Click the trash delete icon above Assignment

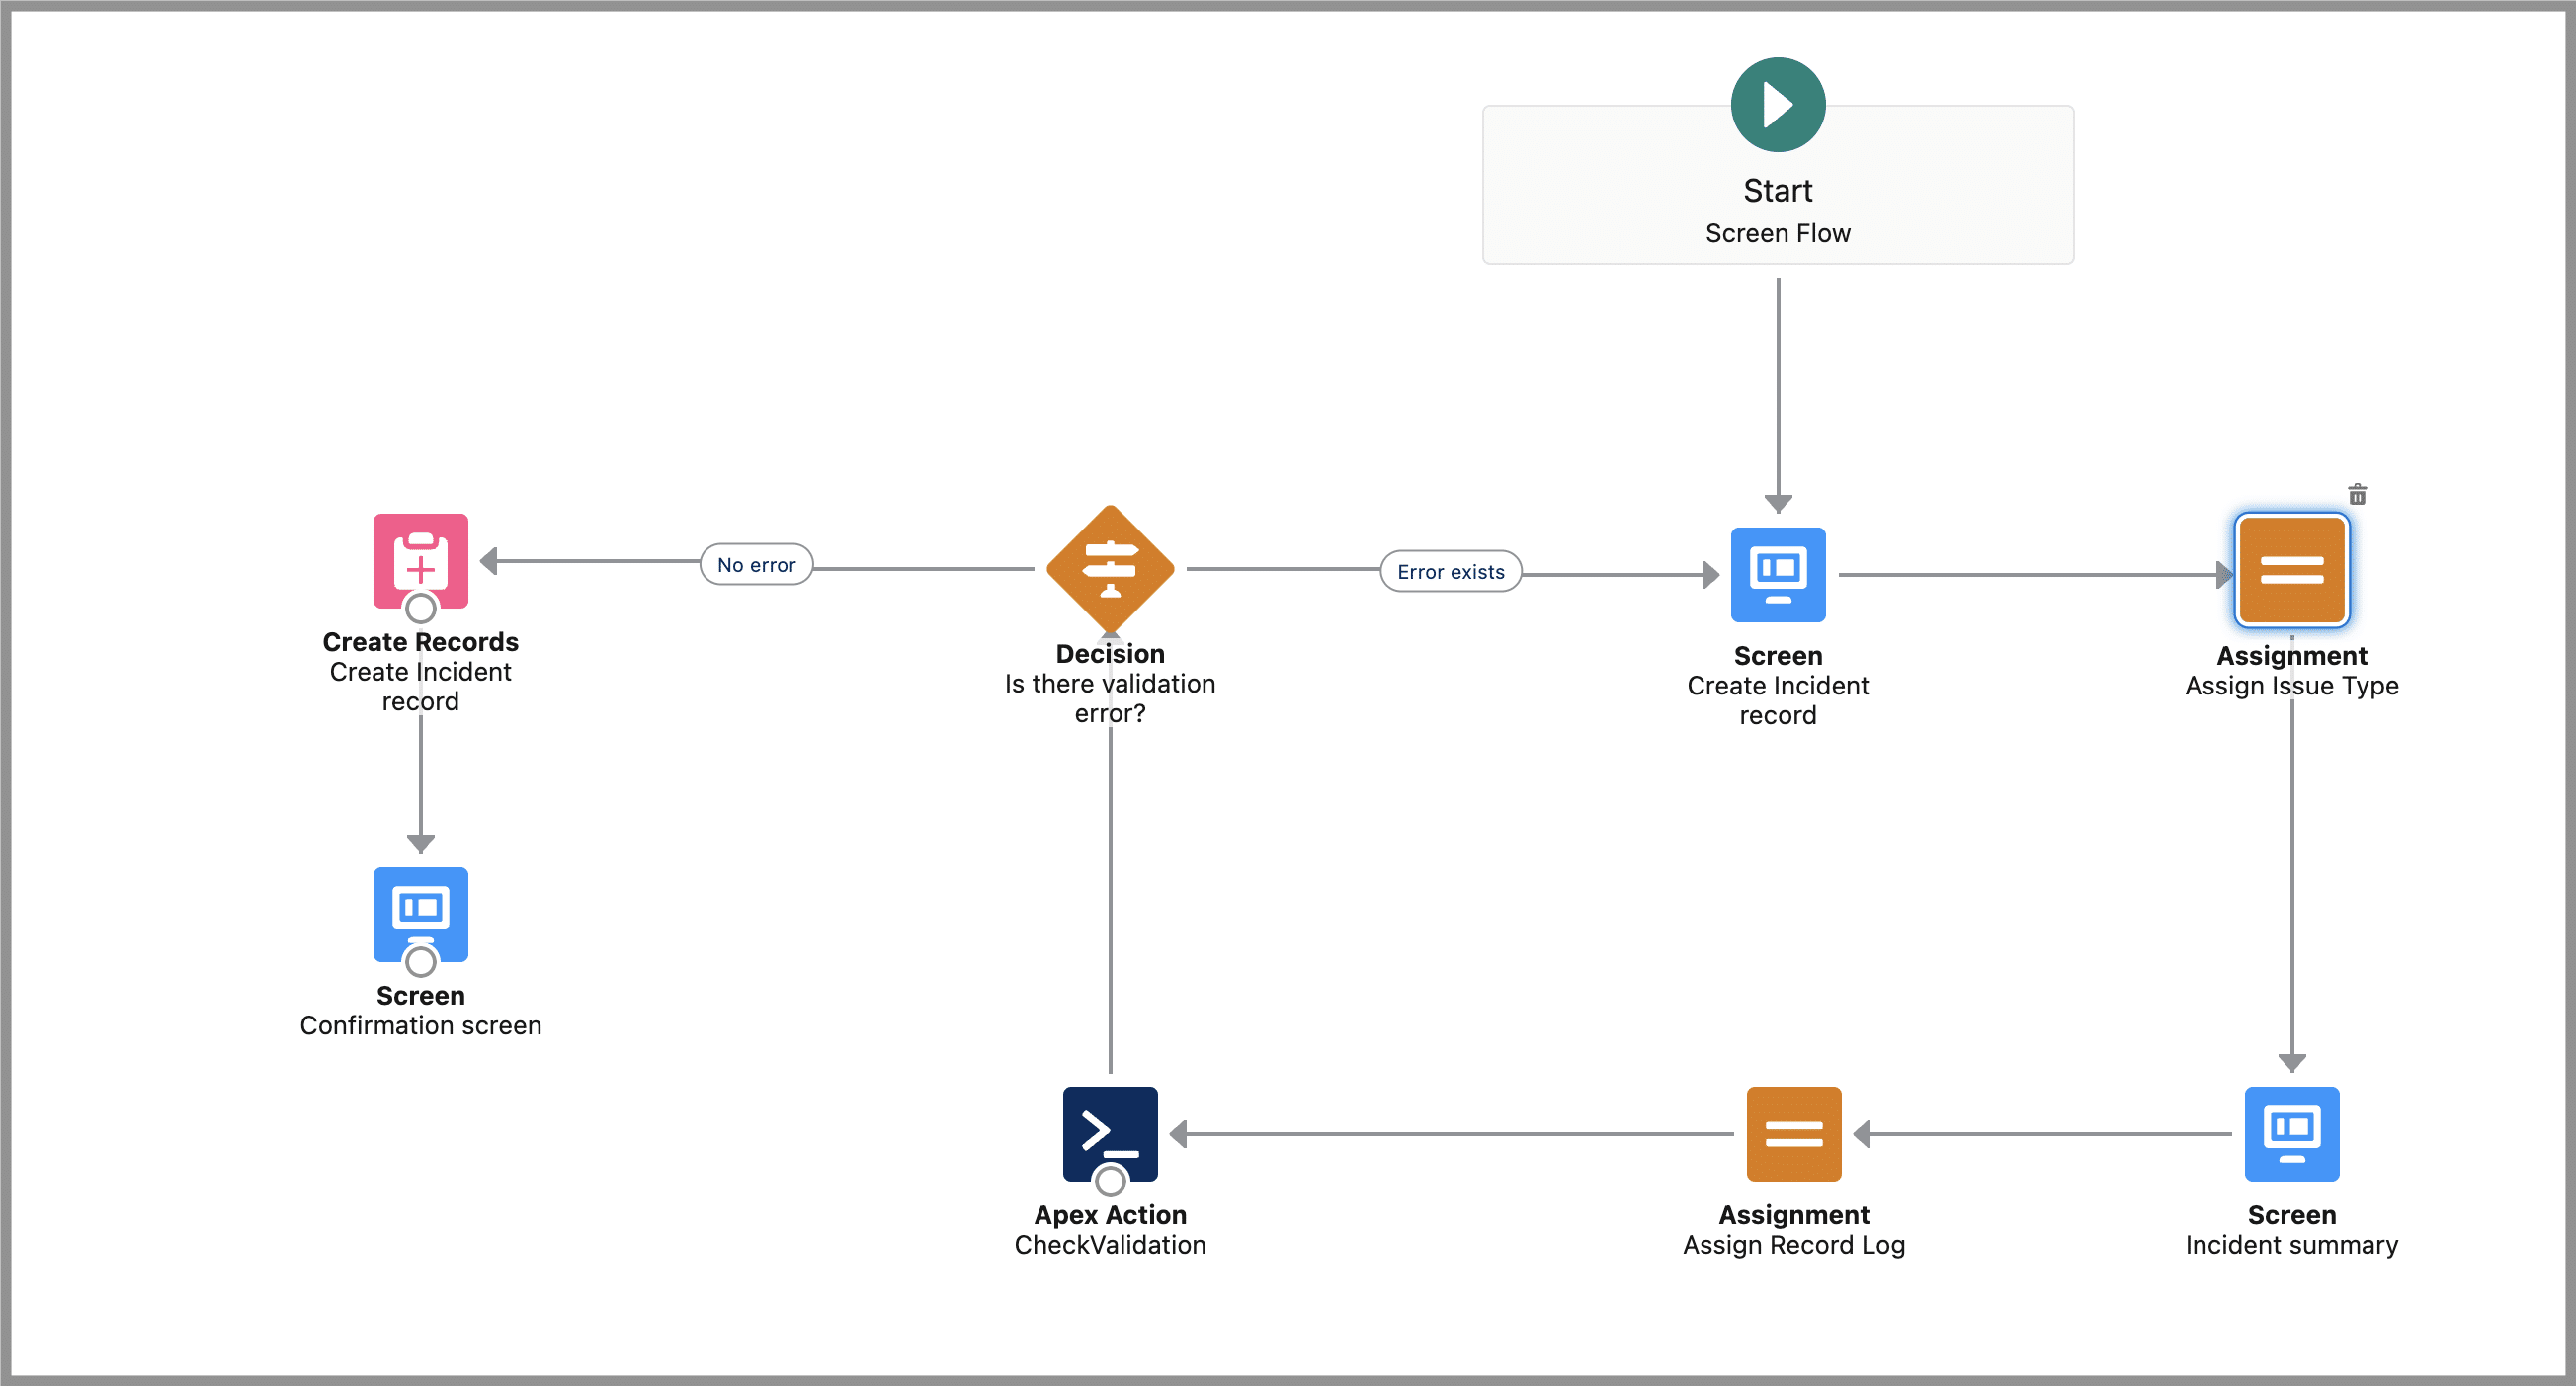[2357, 494]
